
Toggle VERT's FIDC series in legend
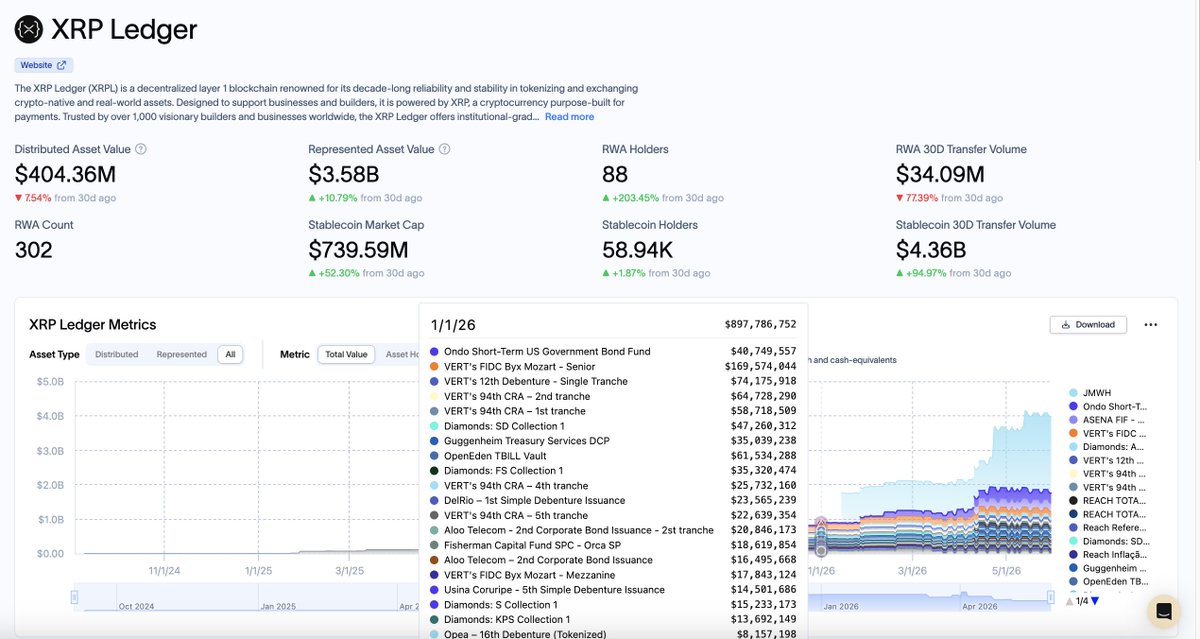click(1106, 434)
